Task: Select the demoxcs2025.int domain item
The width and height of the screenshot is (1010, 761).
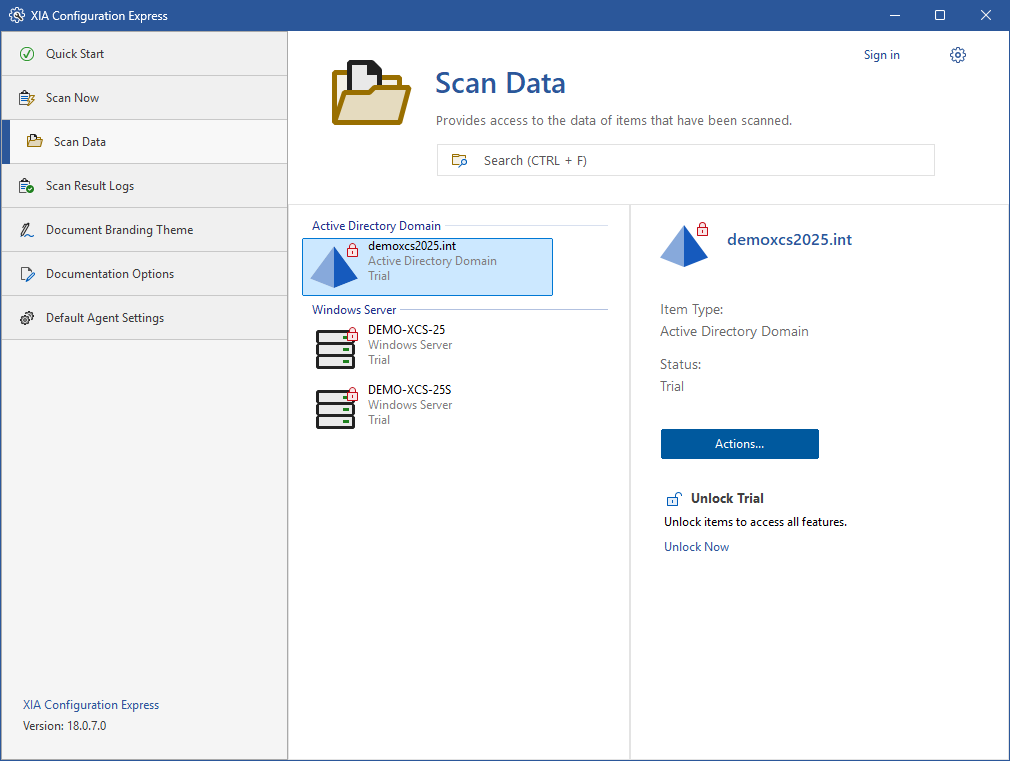Action: pos(427,267)
